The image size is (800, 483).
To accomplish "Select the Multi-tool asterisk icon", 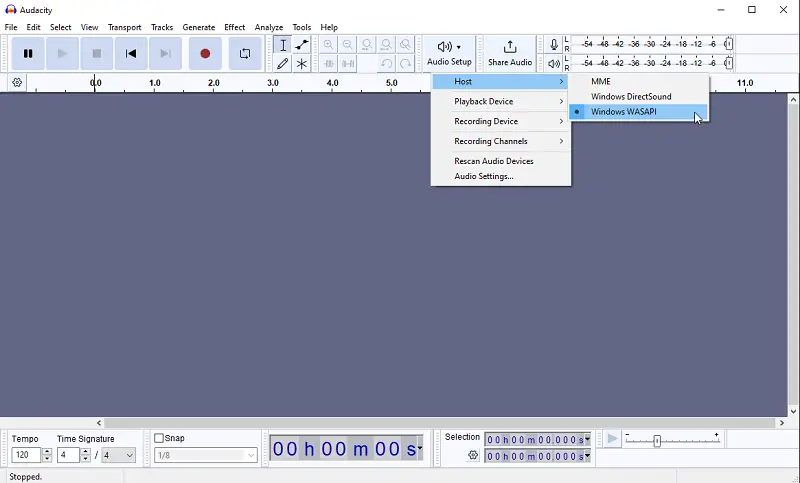I will tap(302, 64).
